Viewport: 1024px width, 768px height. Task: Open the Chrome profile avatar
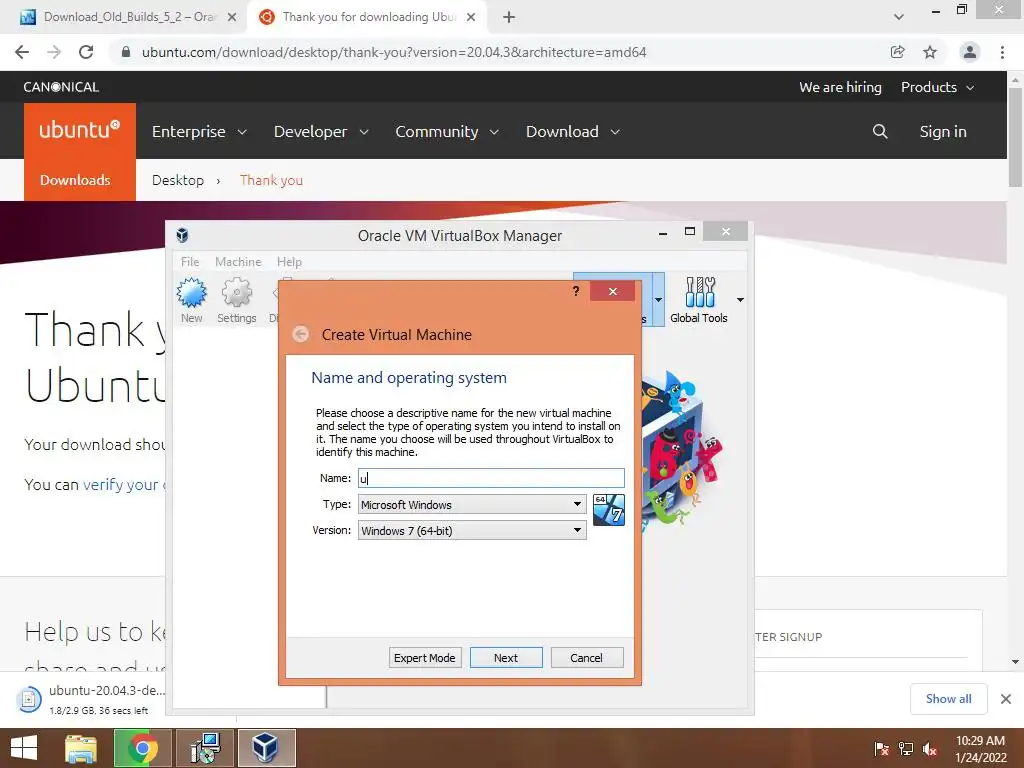click(x=970, y=52)
